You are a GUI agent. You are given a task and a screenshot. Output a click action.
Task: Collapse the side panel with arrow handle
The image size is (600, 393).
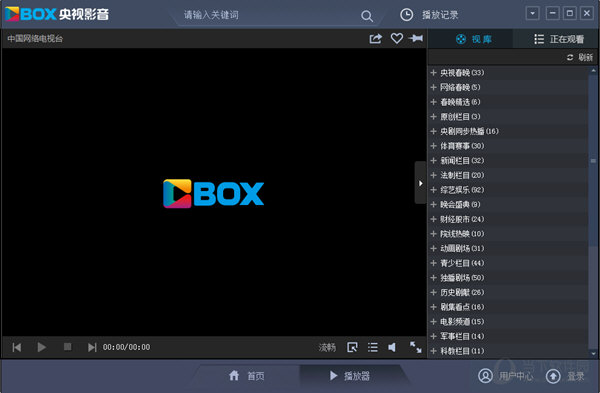pyautogui.click(x=420, y=183)
